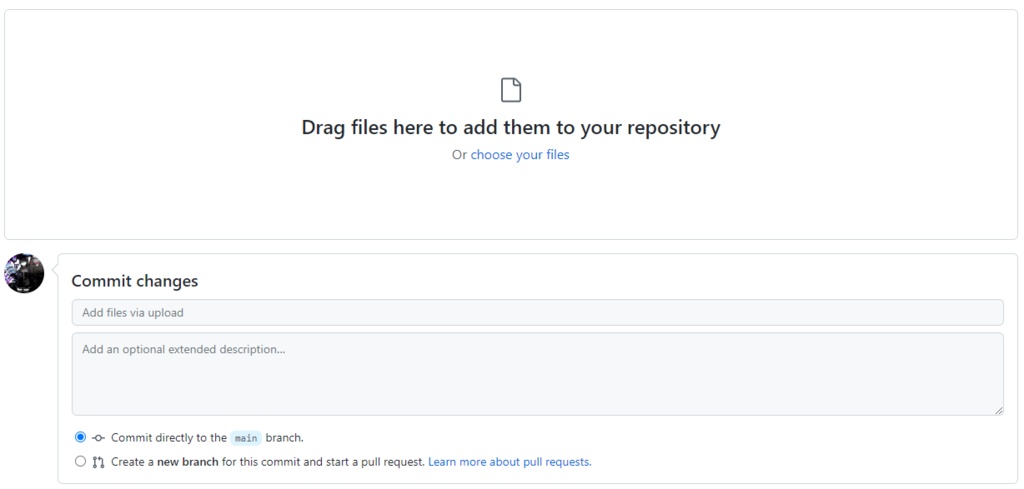Open the user avatar beside Commit changes
This screenshot has height=489, width=1024.
(25, 273)
